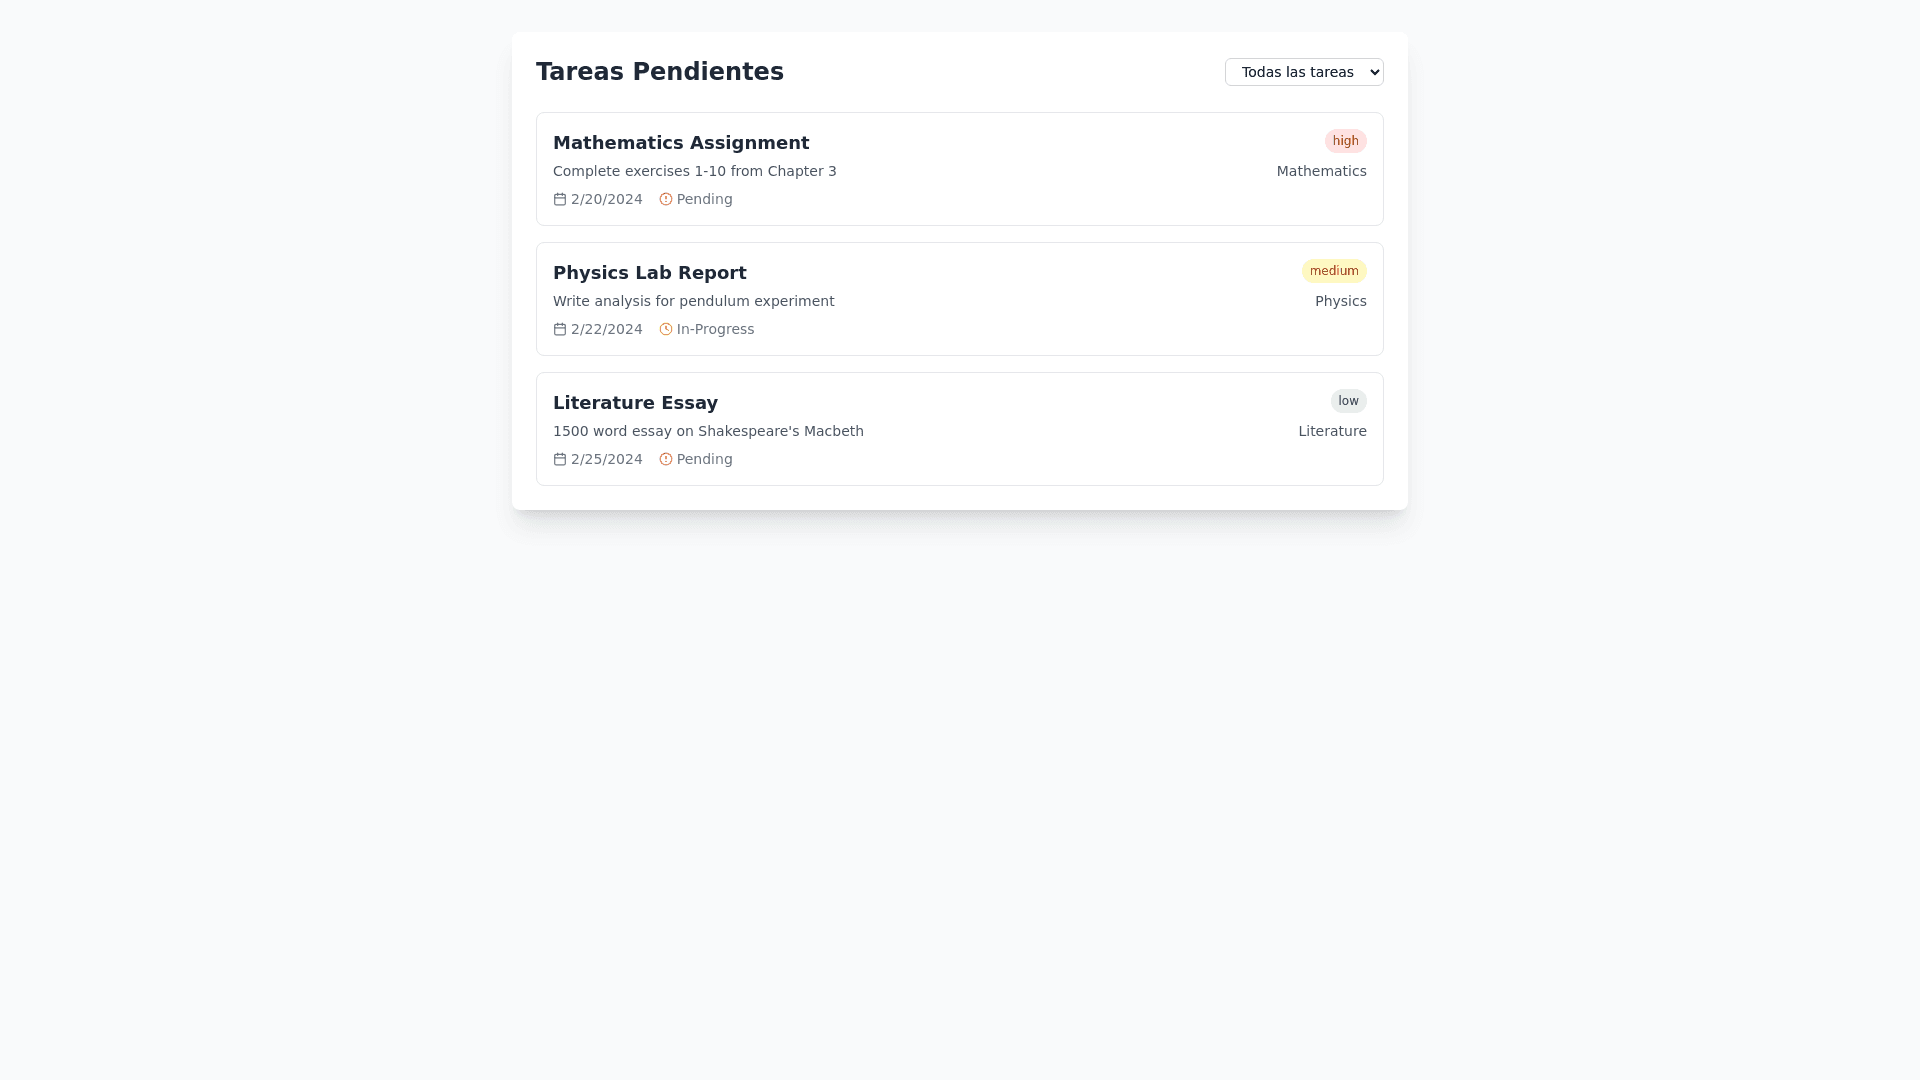Click the Physics subject label
This screenshot has height=1080, width=1920.
point(1340,301)
